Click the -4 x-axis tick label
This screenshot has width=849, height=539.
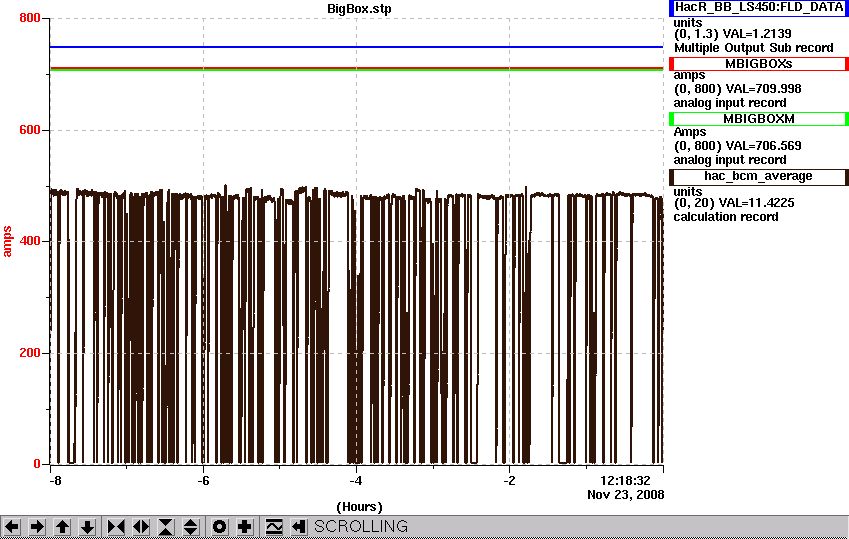click(356, 481)
